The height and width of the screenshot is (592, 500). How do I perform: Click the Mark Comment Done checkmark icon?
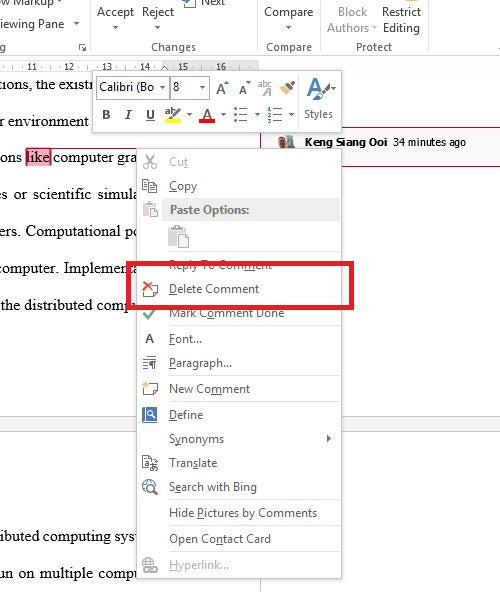pyautogui.click(x=149, y=314)
